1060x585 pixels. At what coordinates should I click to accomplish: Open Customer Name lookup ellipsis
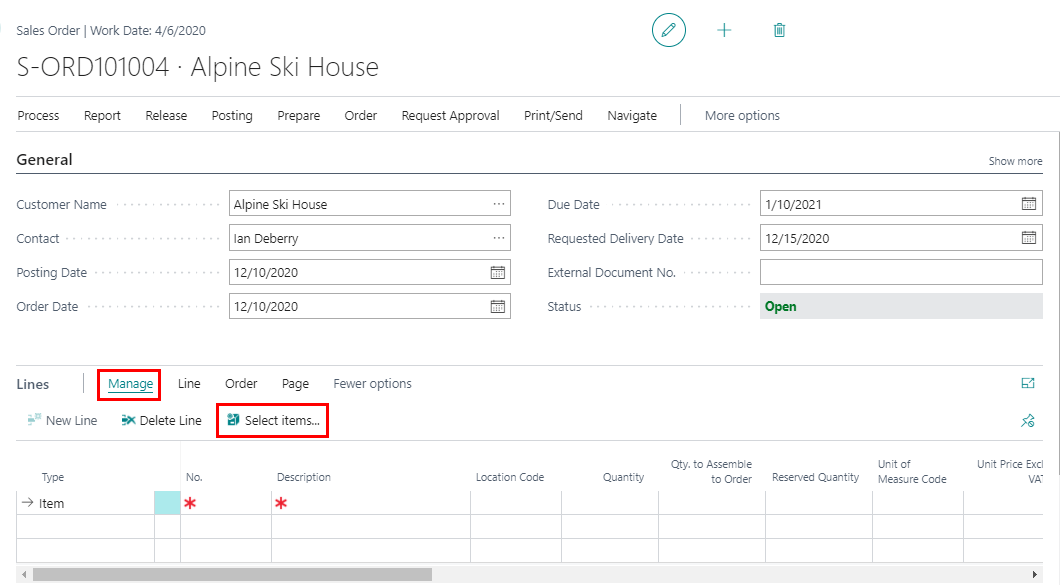(499, 204)
